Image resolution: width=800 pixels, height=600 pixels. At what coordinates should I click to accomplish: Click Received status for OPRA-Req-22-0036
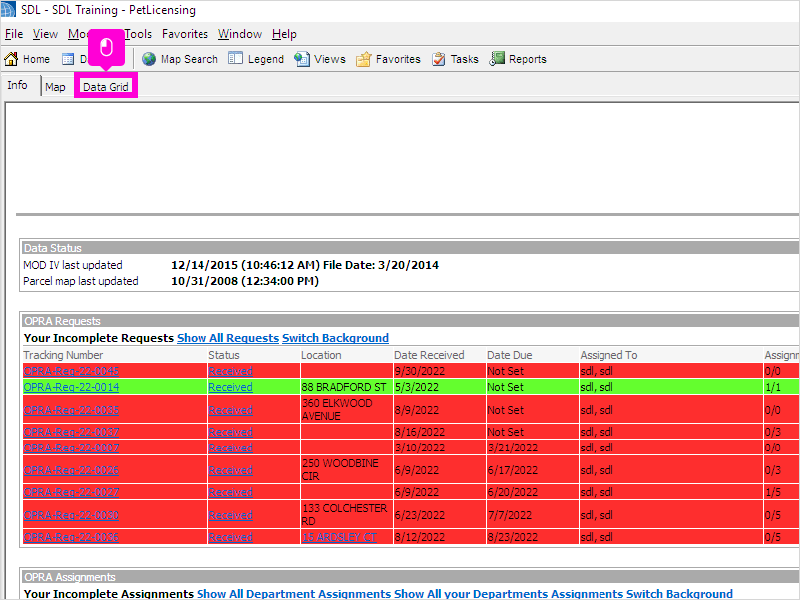point(231,537)
